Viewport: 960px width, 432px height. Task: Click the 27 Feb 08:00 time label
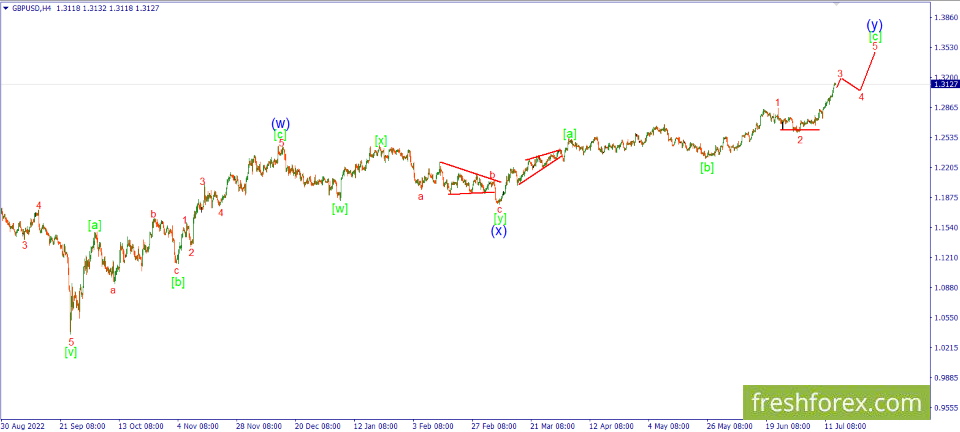pos(493,425)
